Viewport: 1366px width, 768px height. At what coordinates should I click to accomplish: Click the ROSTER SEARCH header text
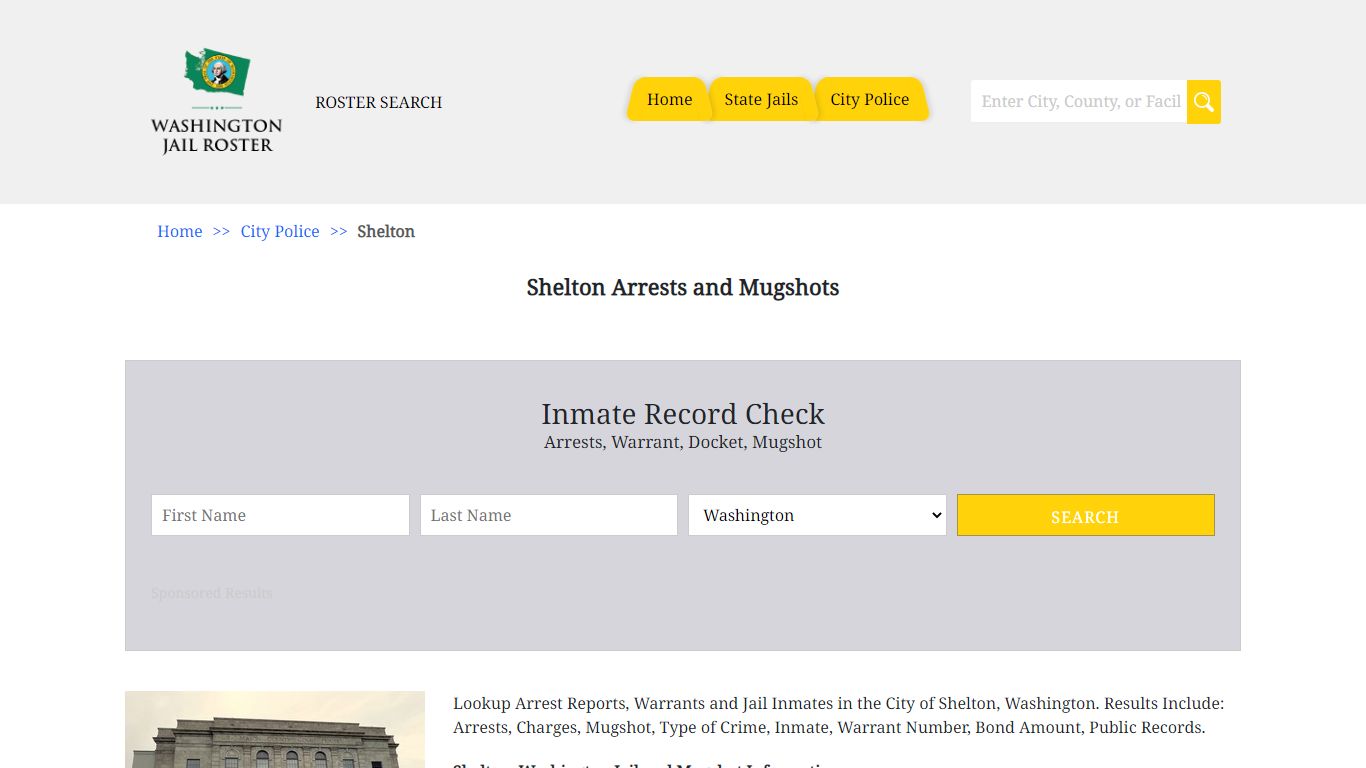coord(379,102)
